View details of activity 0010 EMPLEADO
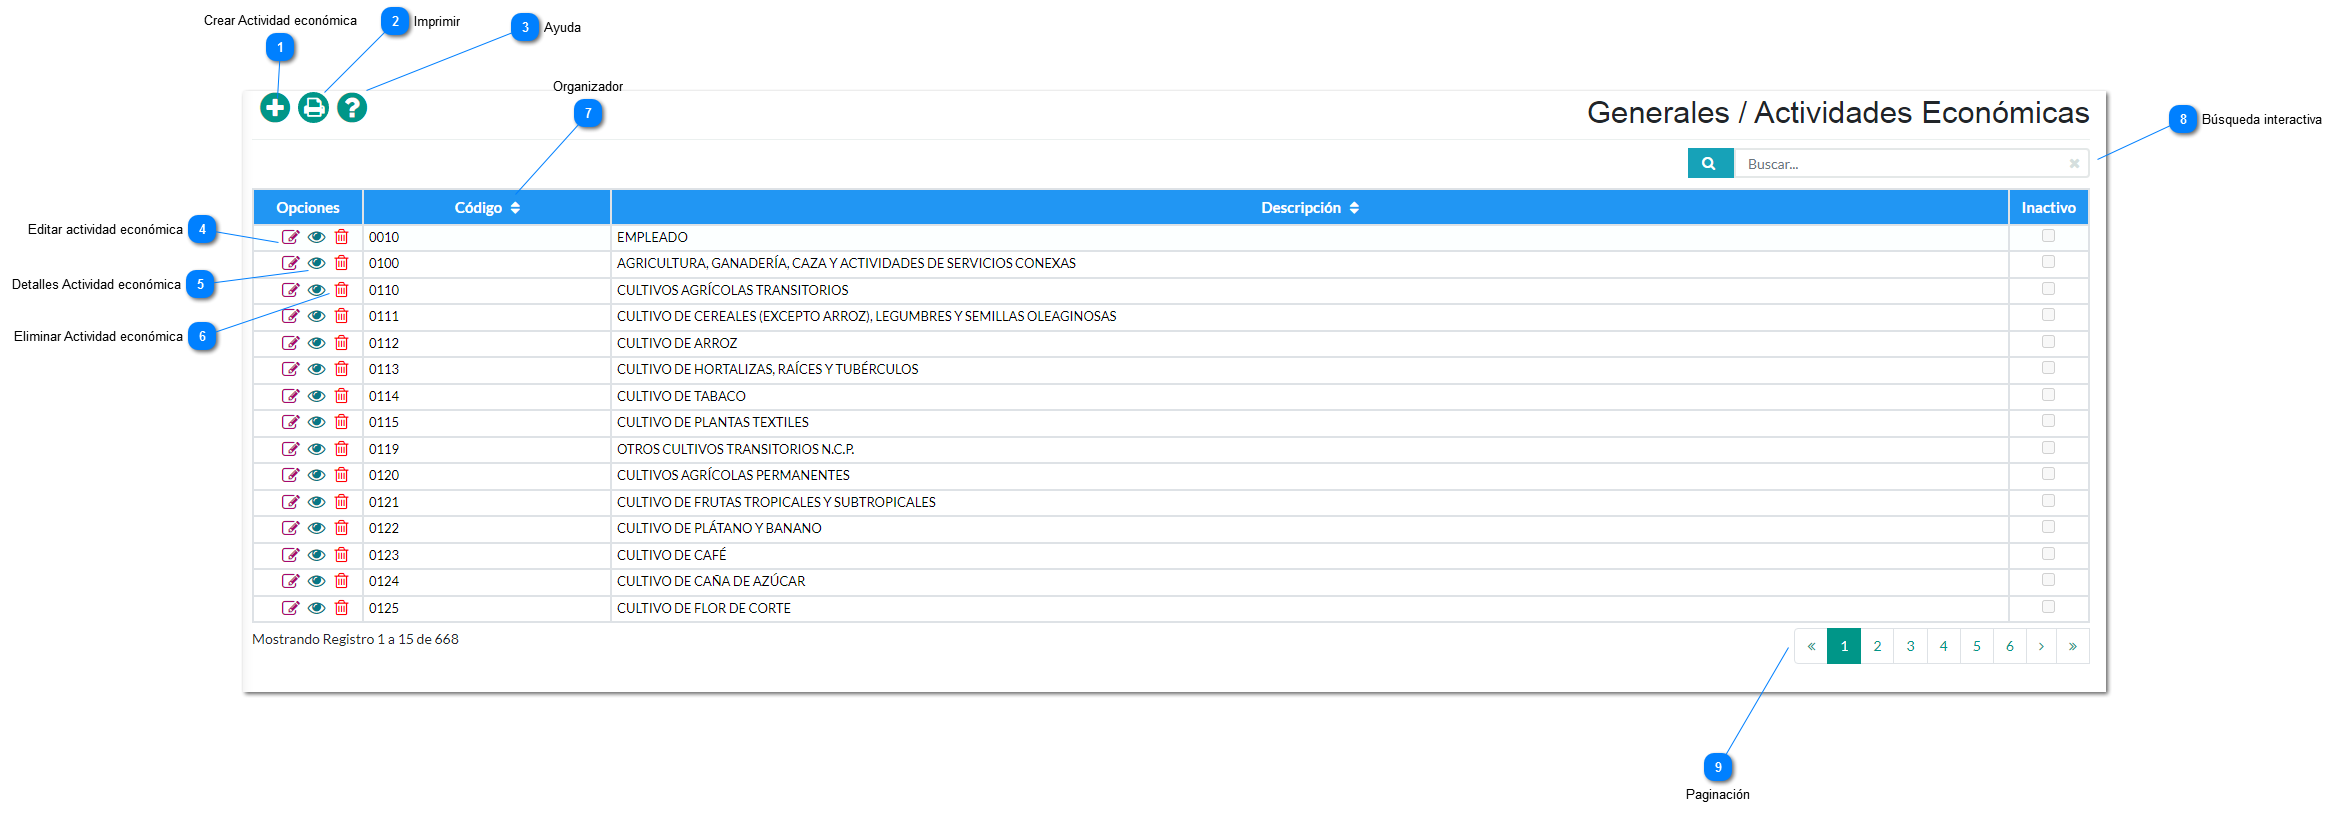The image size is (2338, 818). (x=316, y=237)
